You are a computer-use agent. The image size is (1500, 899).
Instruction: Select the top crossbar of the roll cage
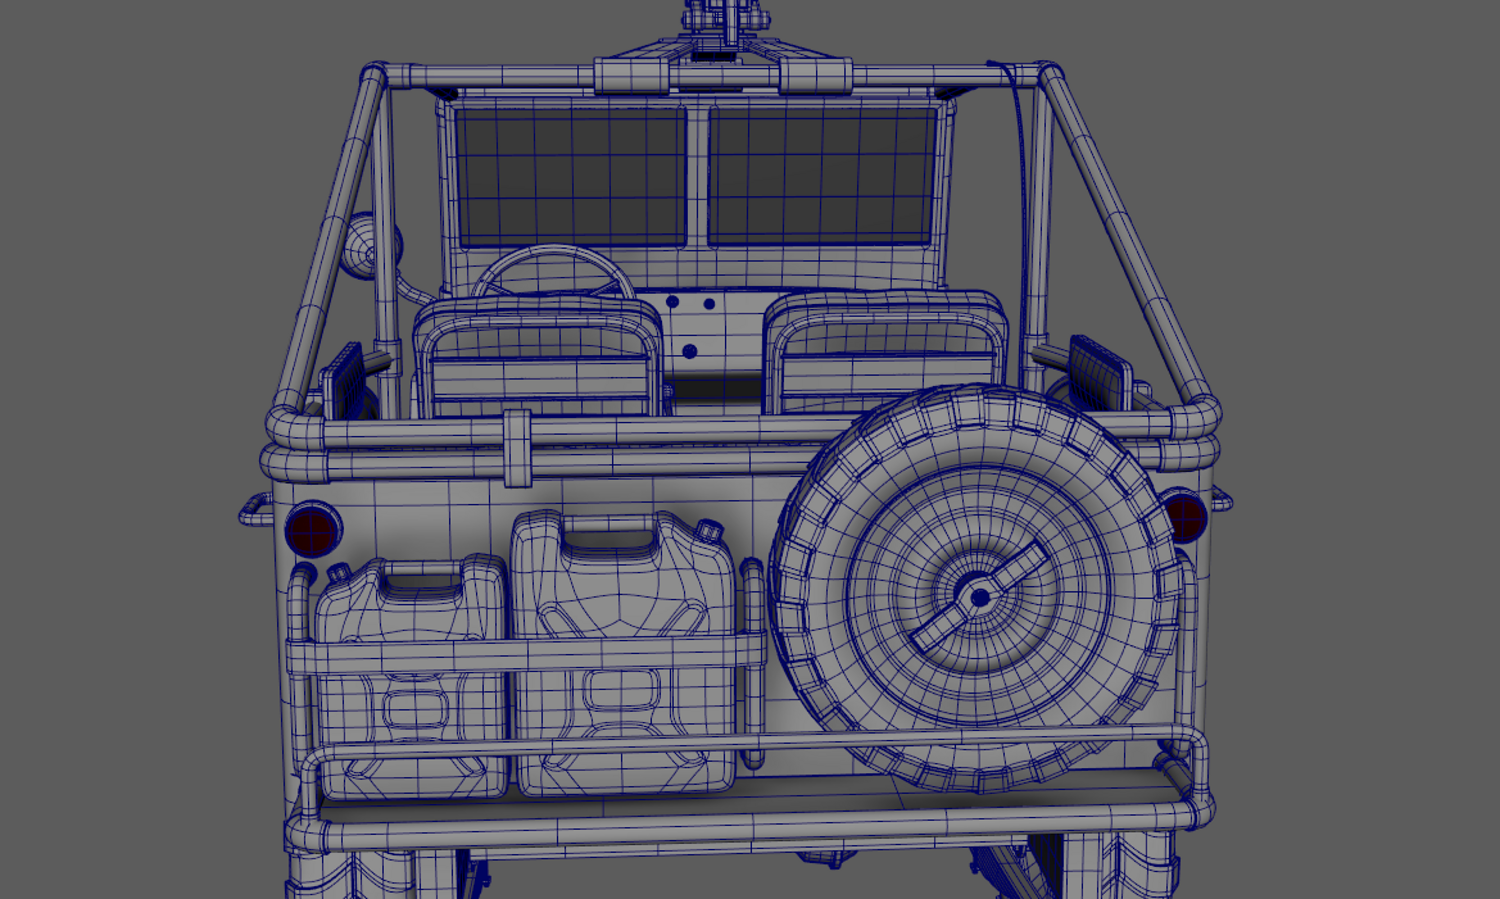[x=712, y=76]
